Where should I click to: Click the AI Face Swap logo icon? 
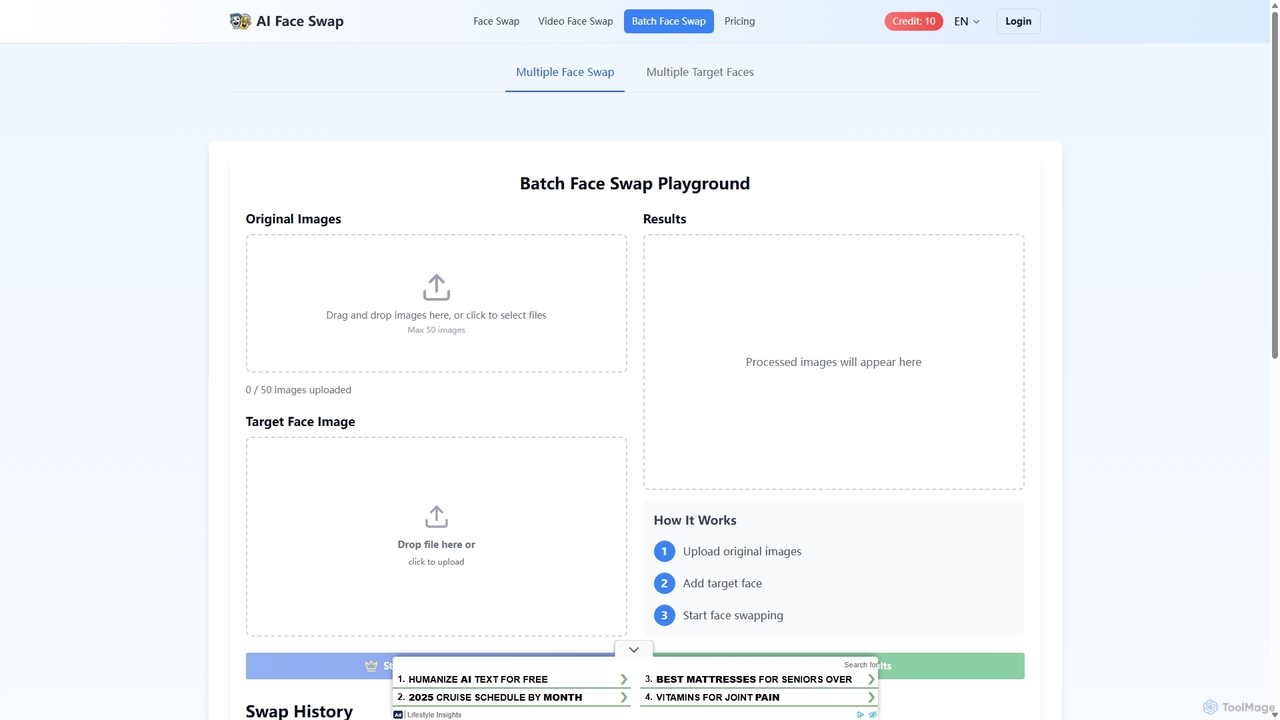pos(240,21)
